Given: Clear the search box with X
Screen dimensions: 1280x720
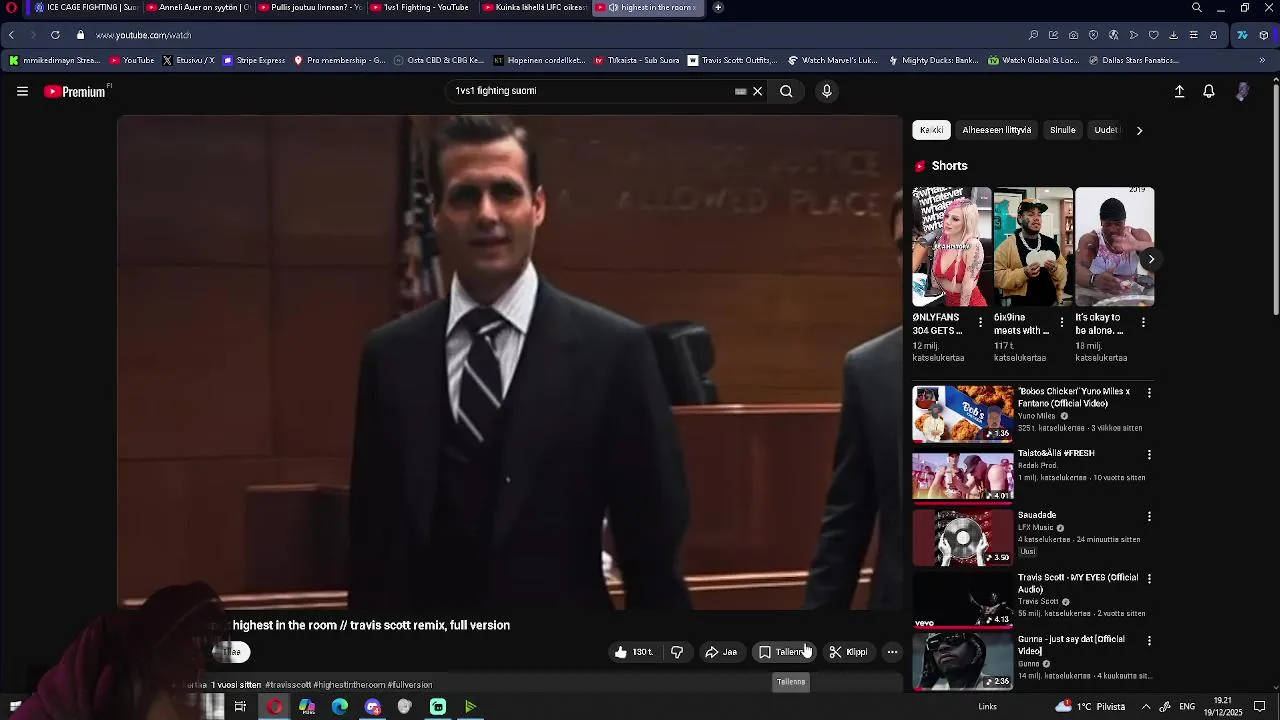Looking at the screenshot, I should click(757, 91).
